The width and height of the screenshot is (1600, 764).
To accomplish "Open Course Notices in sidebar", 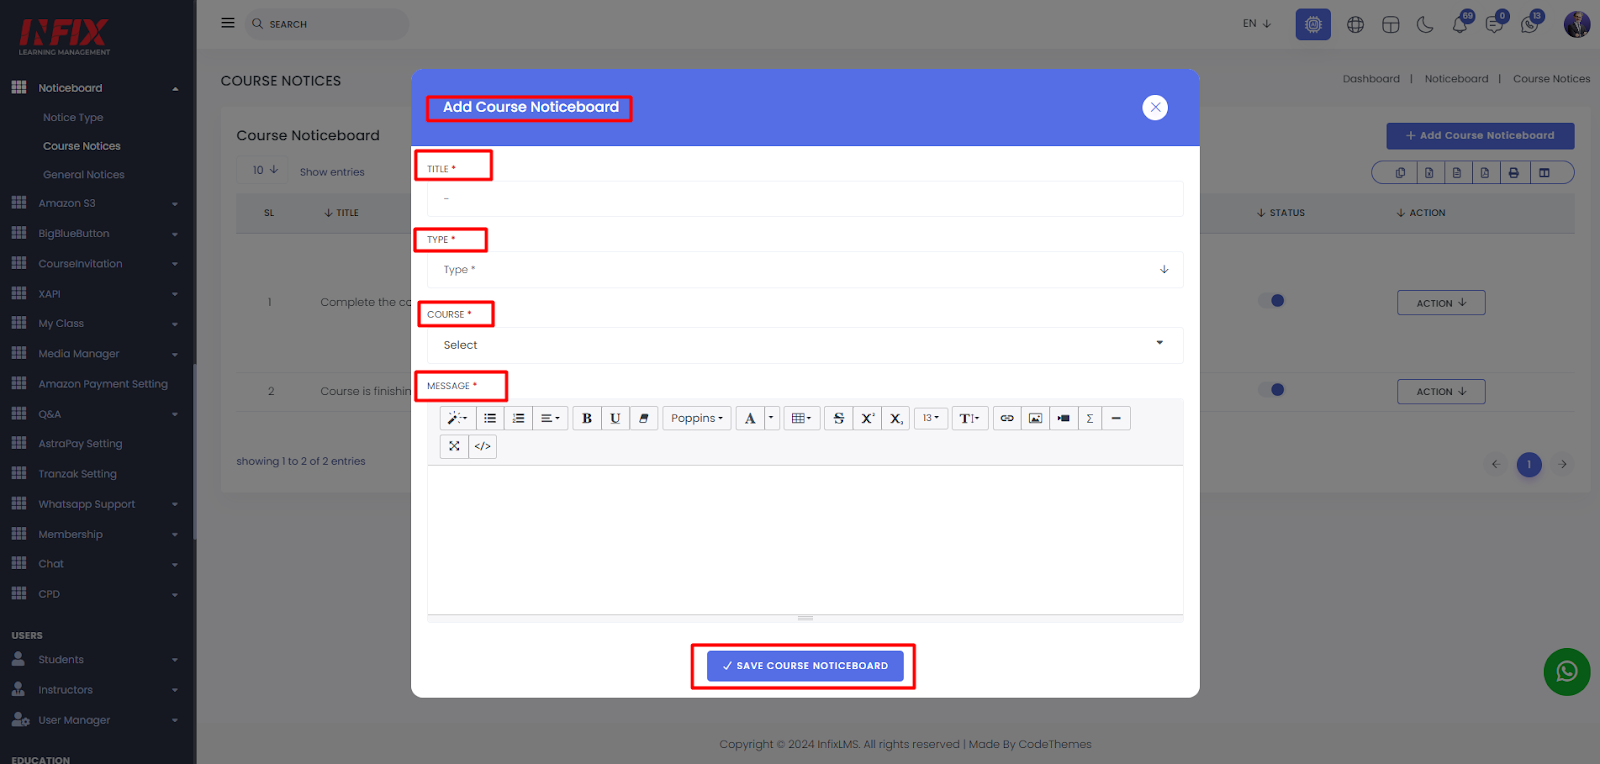I will [82, 146].
